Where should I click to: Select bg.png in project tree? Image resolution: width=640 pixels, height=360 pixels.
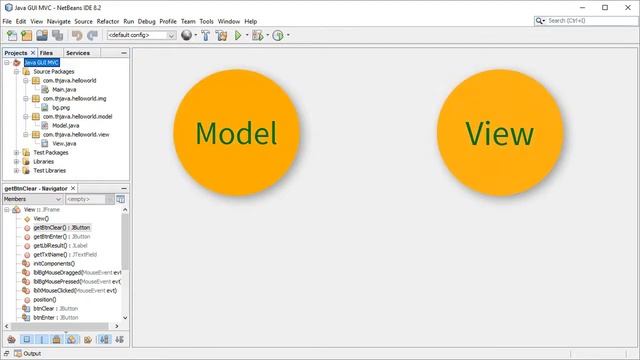coord(61,107)
